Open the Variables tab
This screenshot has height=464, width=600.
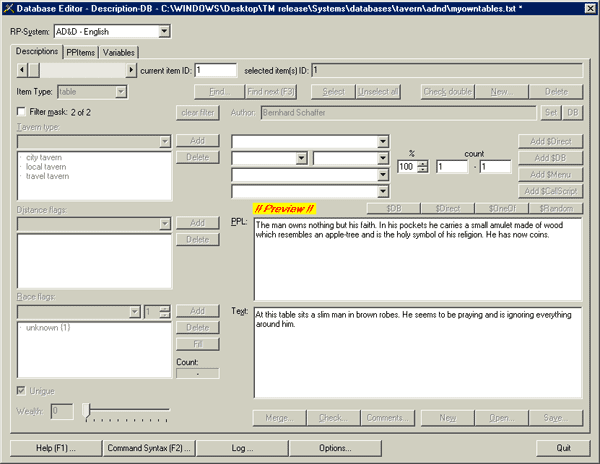[119, 52]
